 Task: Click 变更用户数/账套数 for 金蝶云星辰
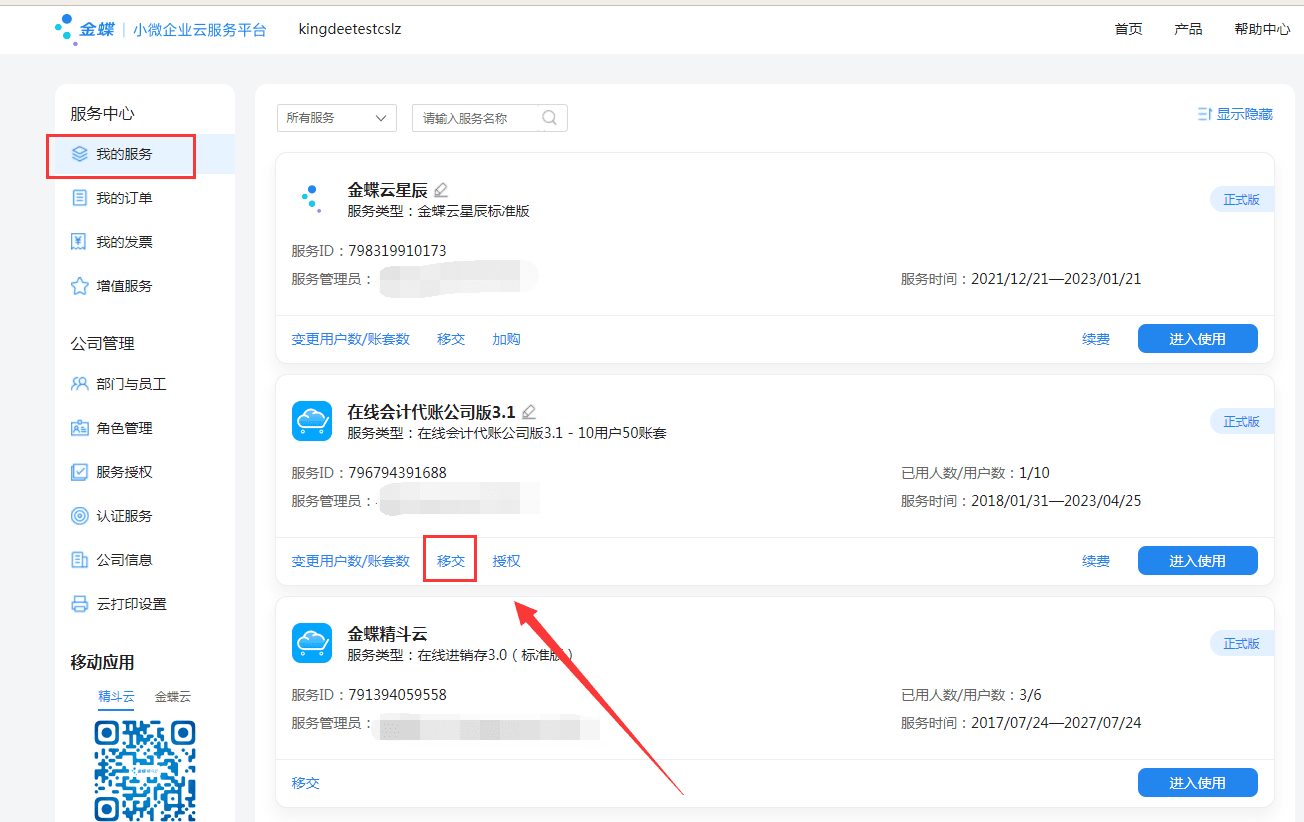pos(351,339)
